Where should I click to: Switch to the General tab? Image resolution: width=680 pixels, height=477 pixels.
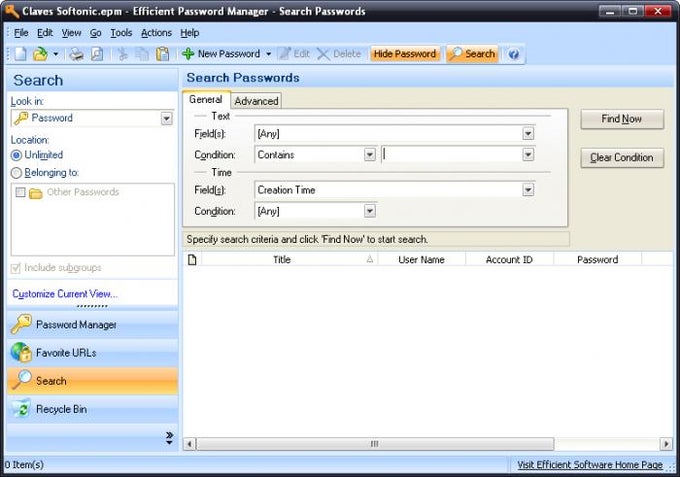click(206, 100)
